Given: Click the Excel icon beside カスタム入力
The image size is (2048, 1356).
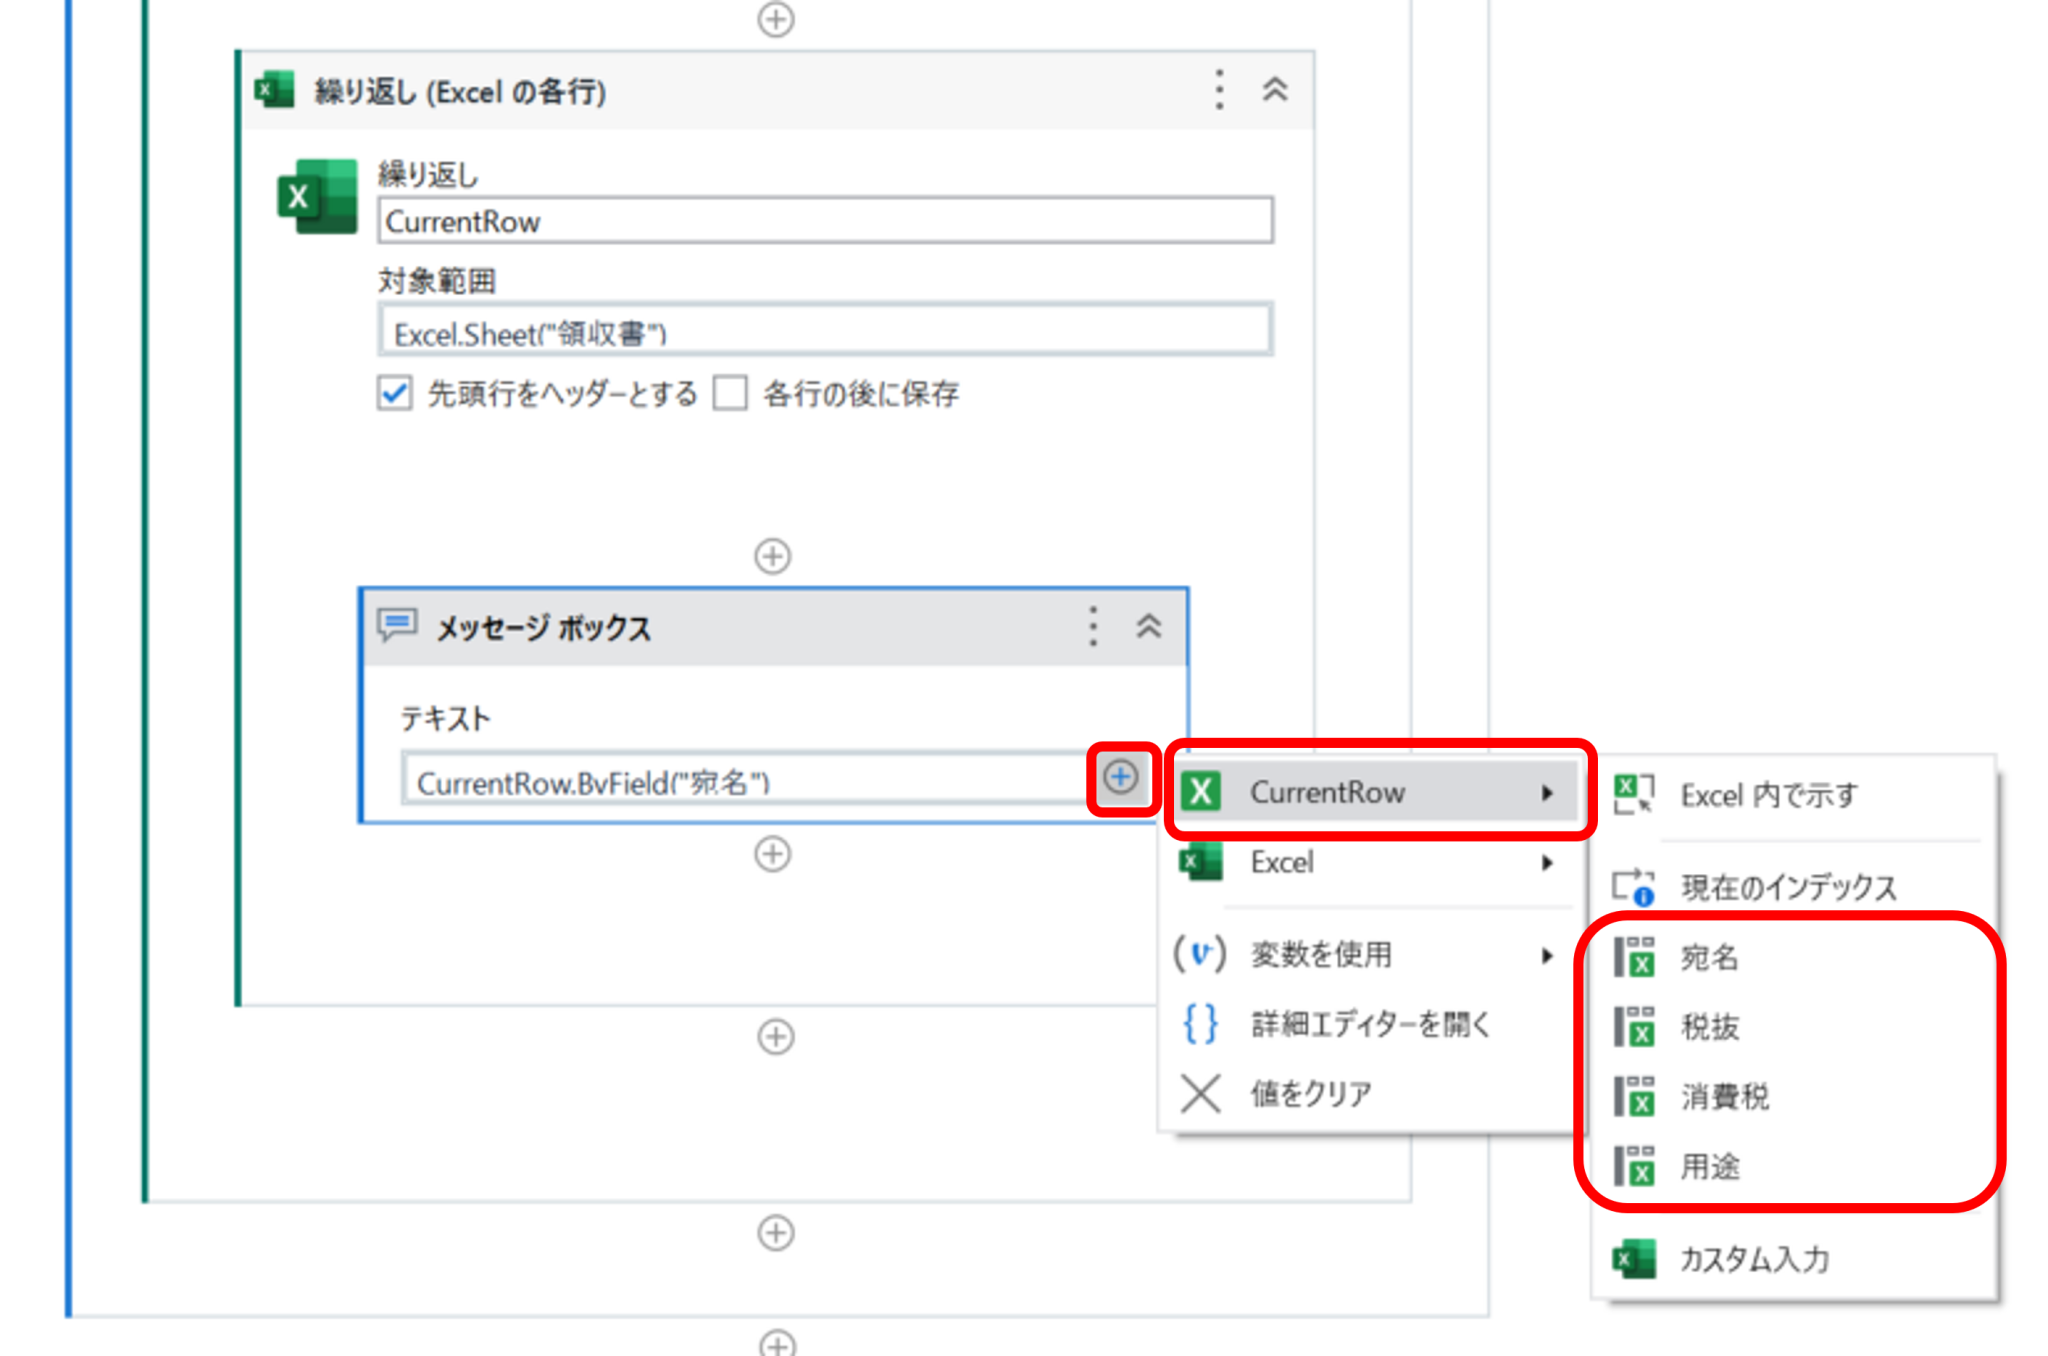Looking at the screenshot, I should [x=1634, y=1259].
